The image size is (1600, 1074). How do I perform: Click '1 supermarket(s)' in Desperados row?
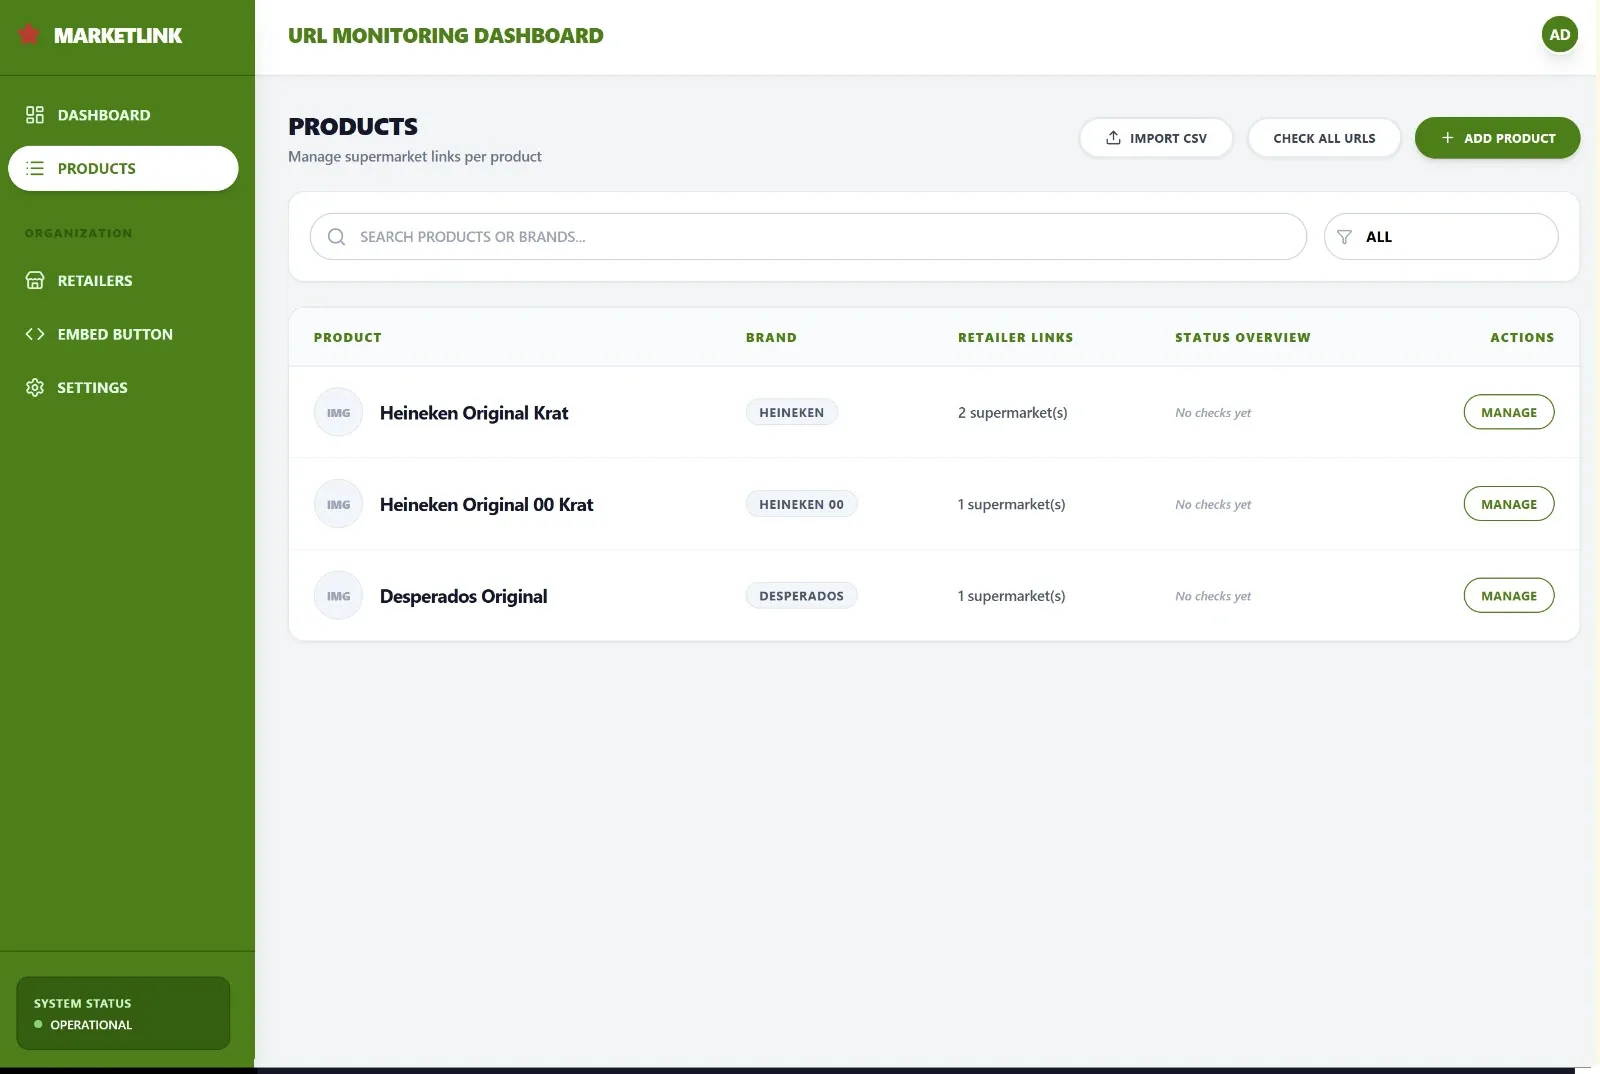click(1012, 596)
